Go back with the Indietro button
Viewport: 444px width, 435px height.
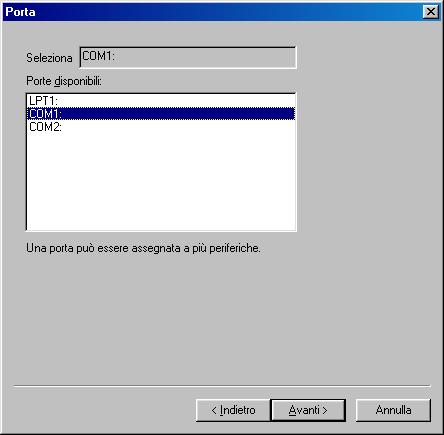[233, 410]
